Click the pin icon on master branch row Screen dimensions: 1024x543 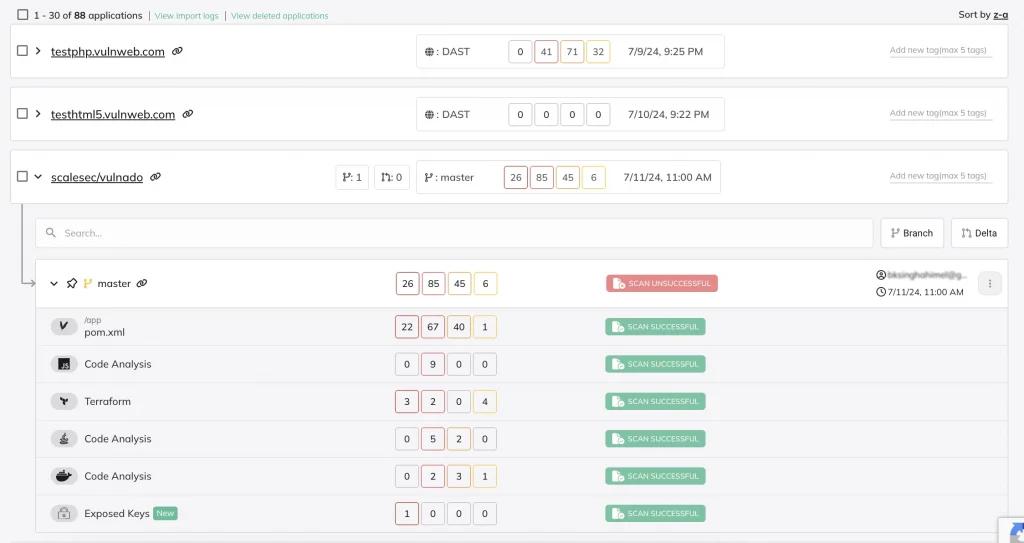pos(72,284)
